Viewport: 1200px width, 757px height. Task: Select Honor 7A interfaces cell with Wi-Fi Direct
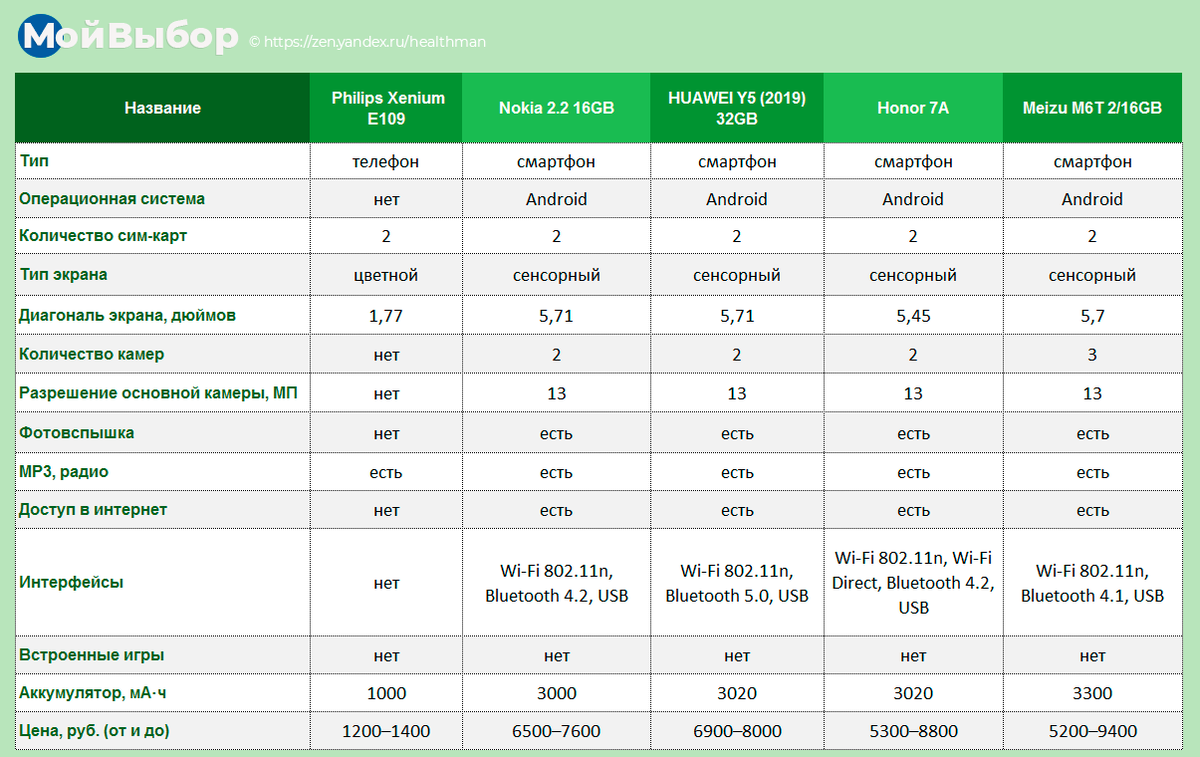913,583
